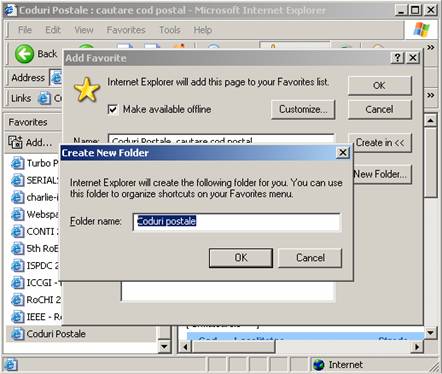The width and height of the screenshot is (442, 374).
Task: Open the View menu
Action: pos(84,30)
